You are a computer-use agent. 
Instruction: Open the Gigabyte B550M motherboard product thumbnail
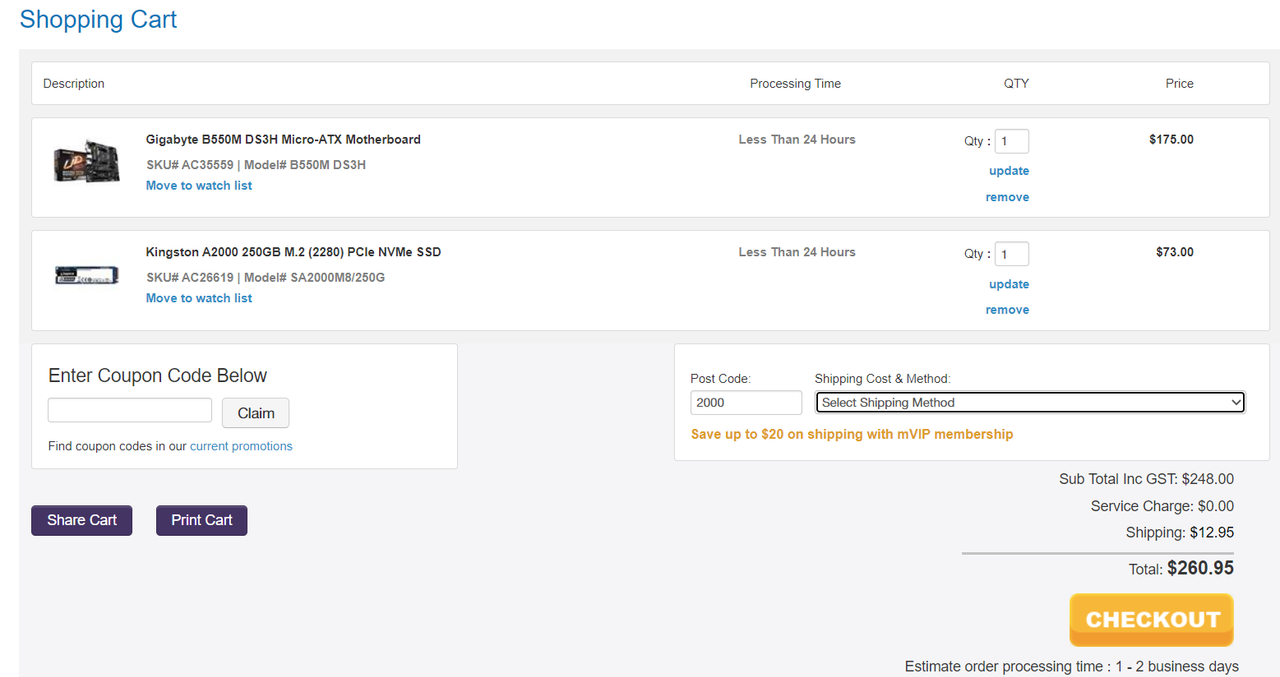point(87,162)
